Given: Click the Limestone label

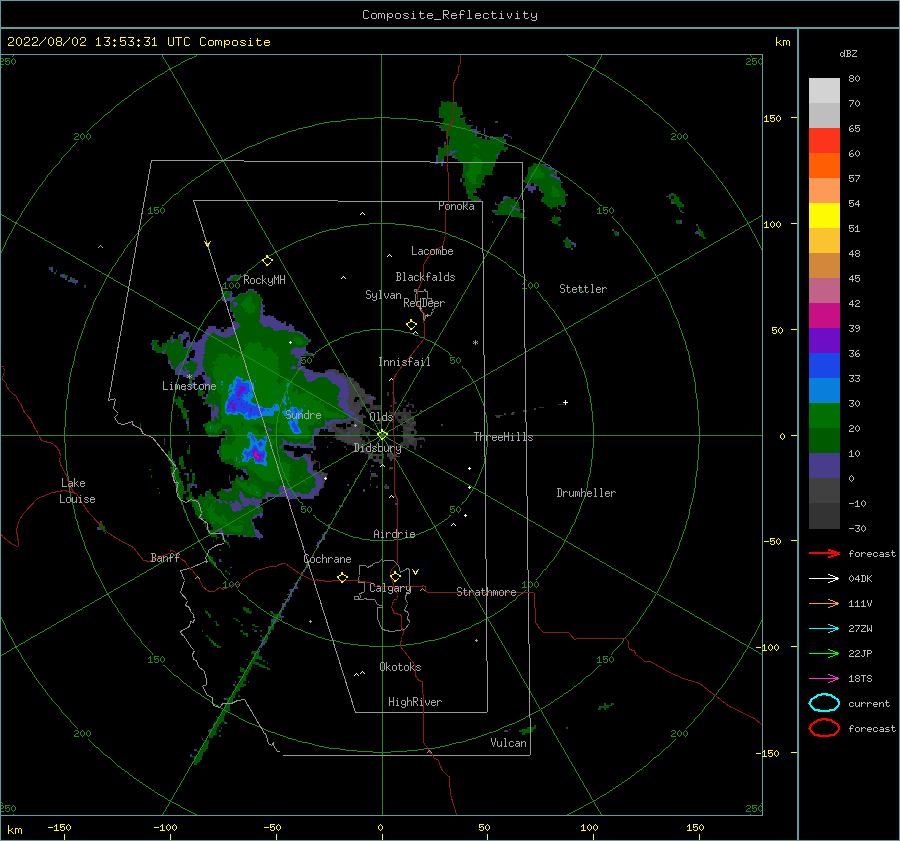Looking at the screenshot, I should click(x=189, y=386).
